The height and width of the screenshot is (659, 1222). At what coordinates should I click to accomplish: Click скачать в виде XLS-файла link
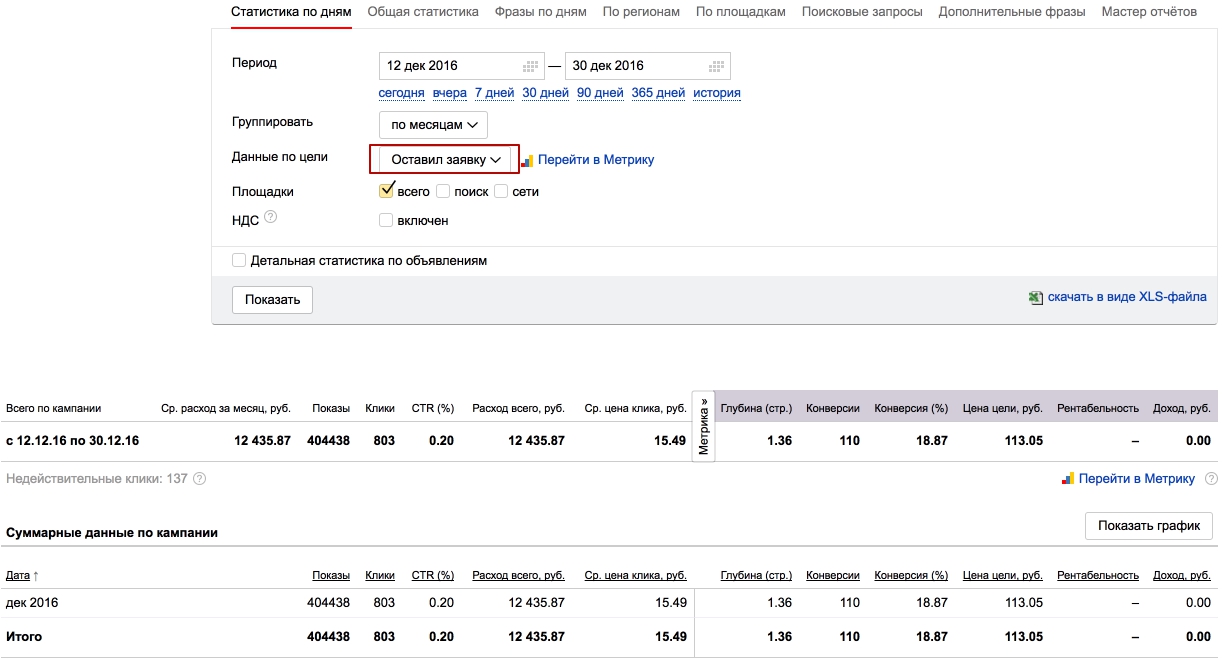click(1127, 297)
